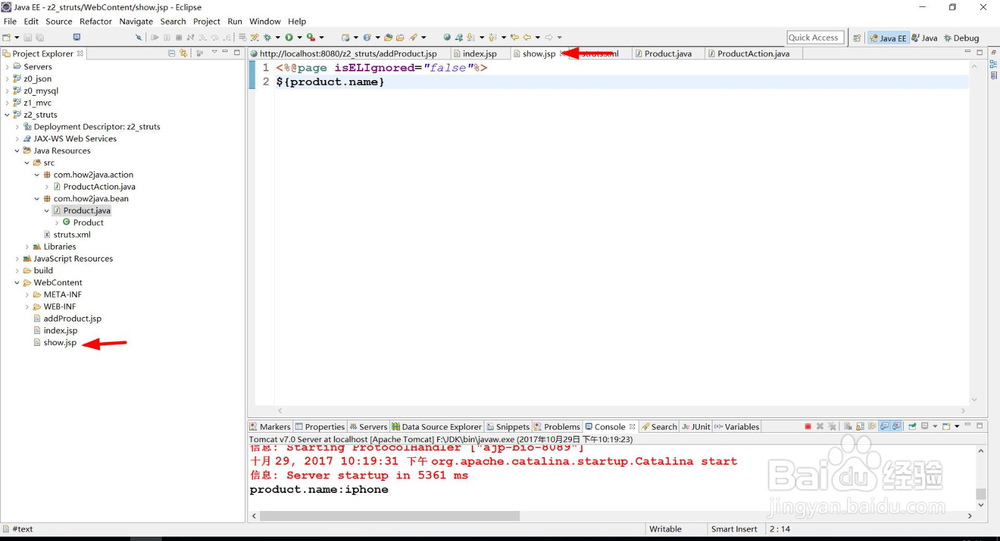Open the File menu
This screenshot has width=1000, height=541.
[10, 21]
